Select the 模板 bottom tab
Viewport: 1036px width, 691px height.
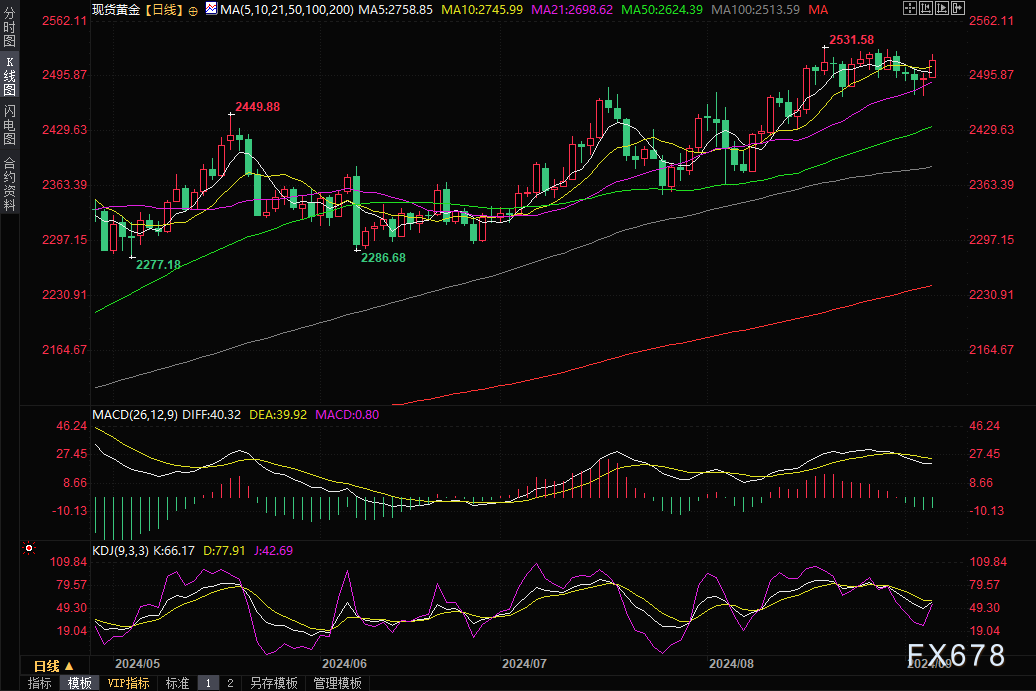coord(80,683)
